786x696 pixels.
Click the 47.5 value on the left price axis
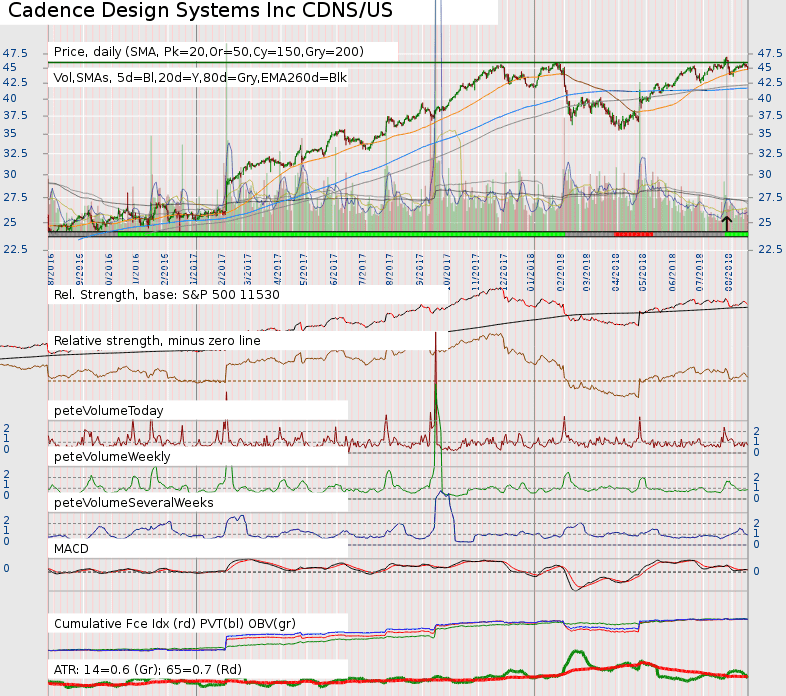16,53
